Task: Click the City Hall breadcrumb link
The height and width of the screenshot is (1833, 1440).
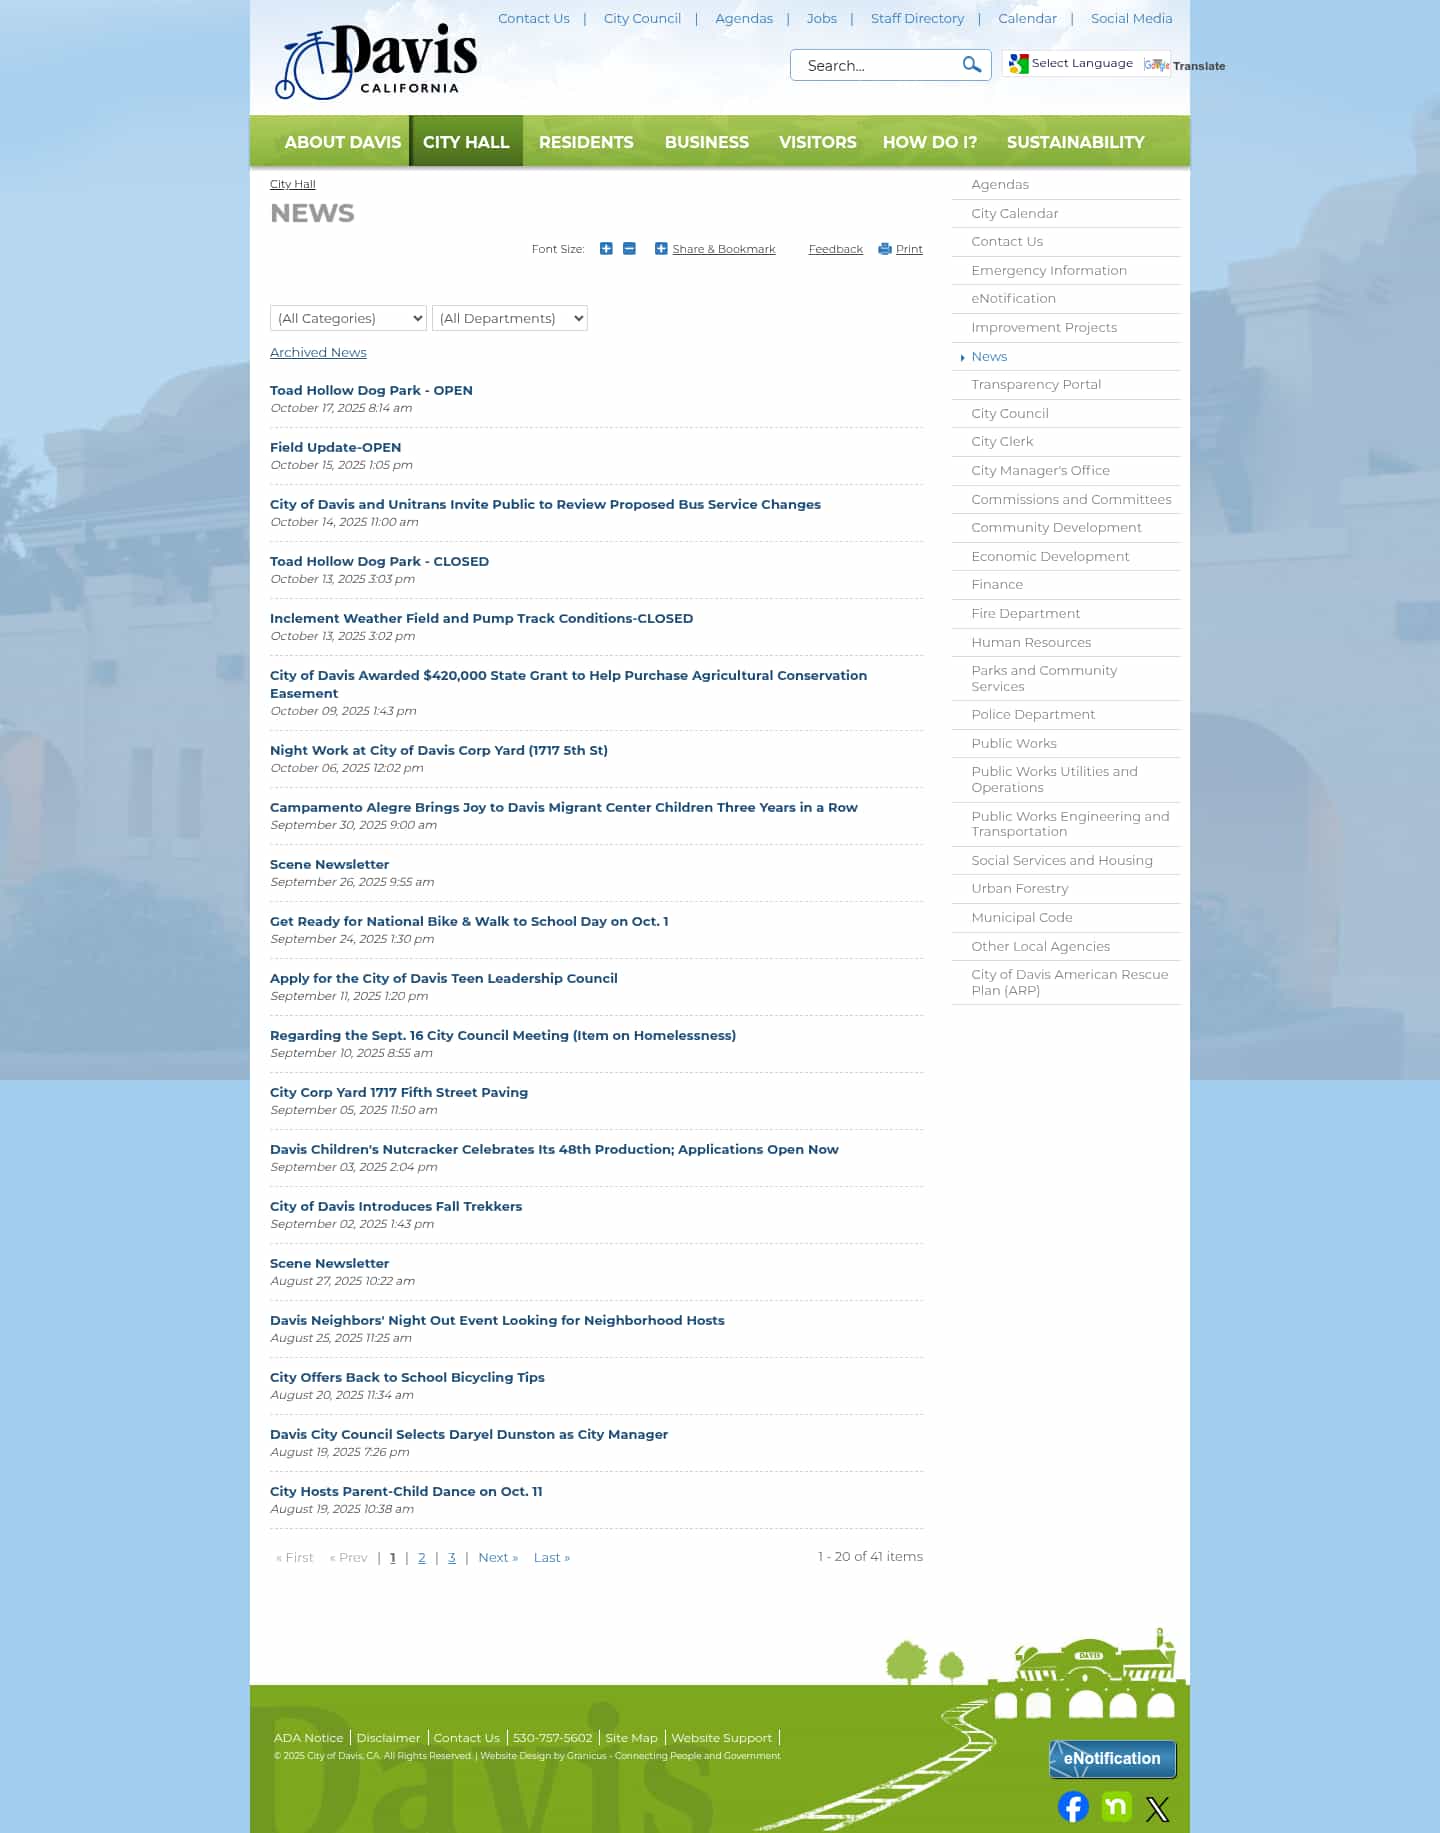Action: [x=293, y=184]
